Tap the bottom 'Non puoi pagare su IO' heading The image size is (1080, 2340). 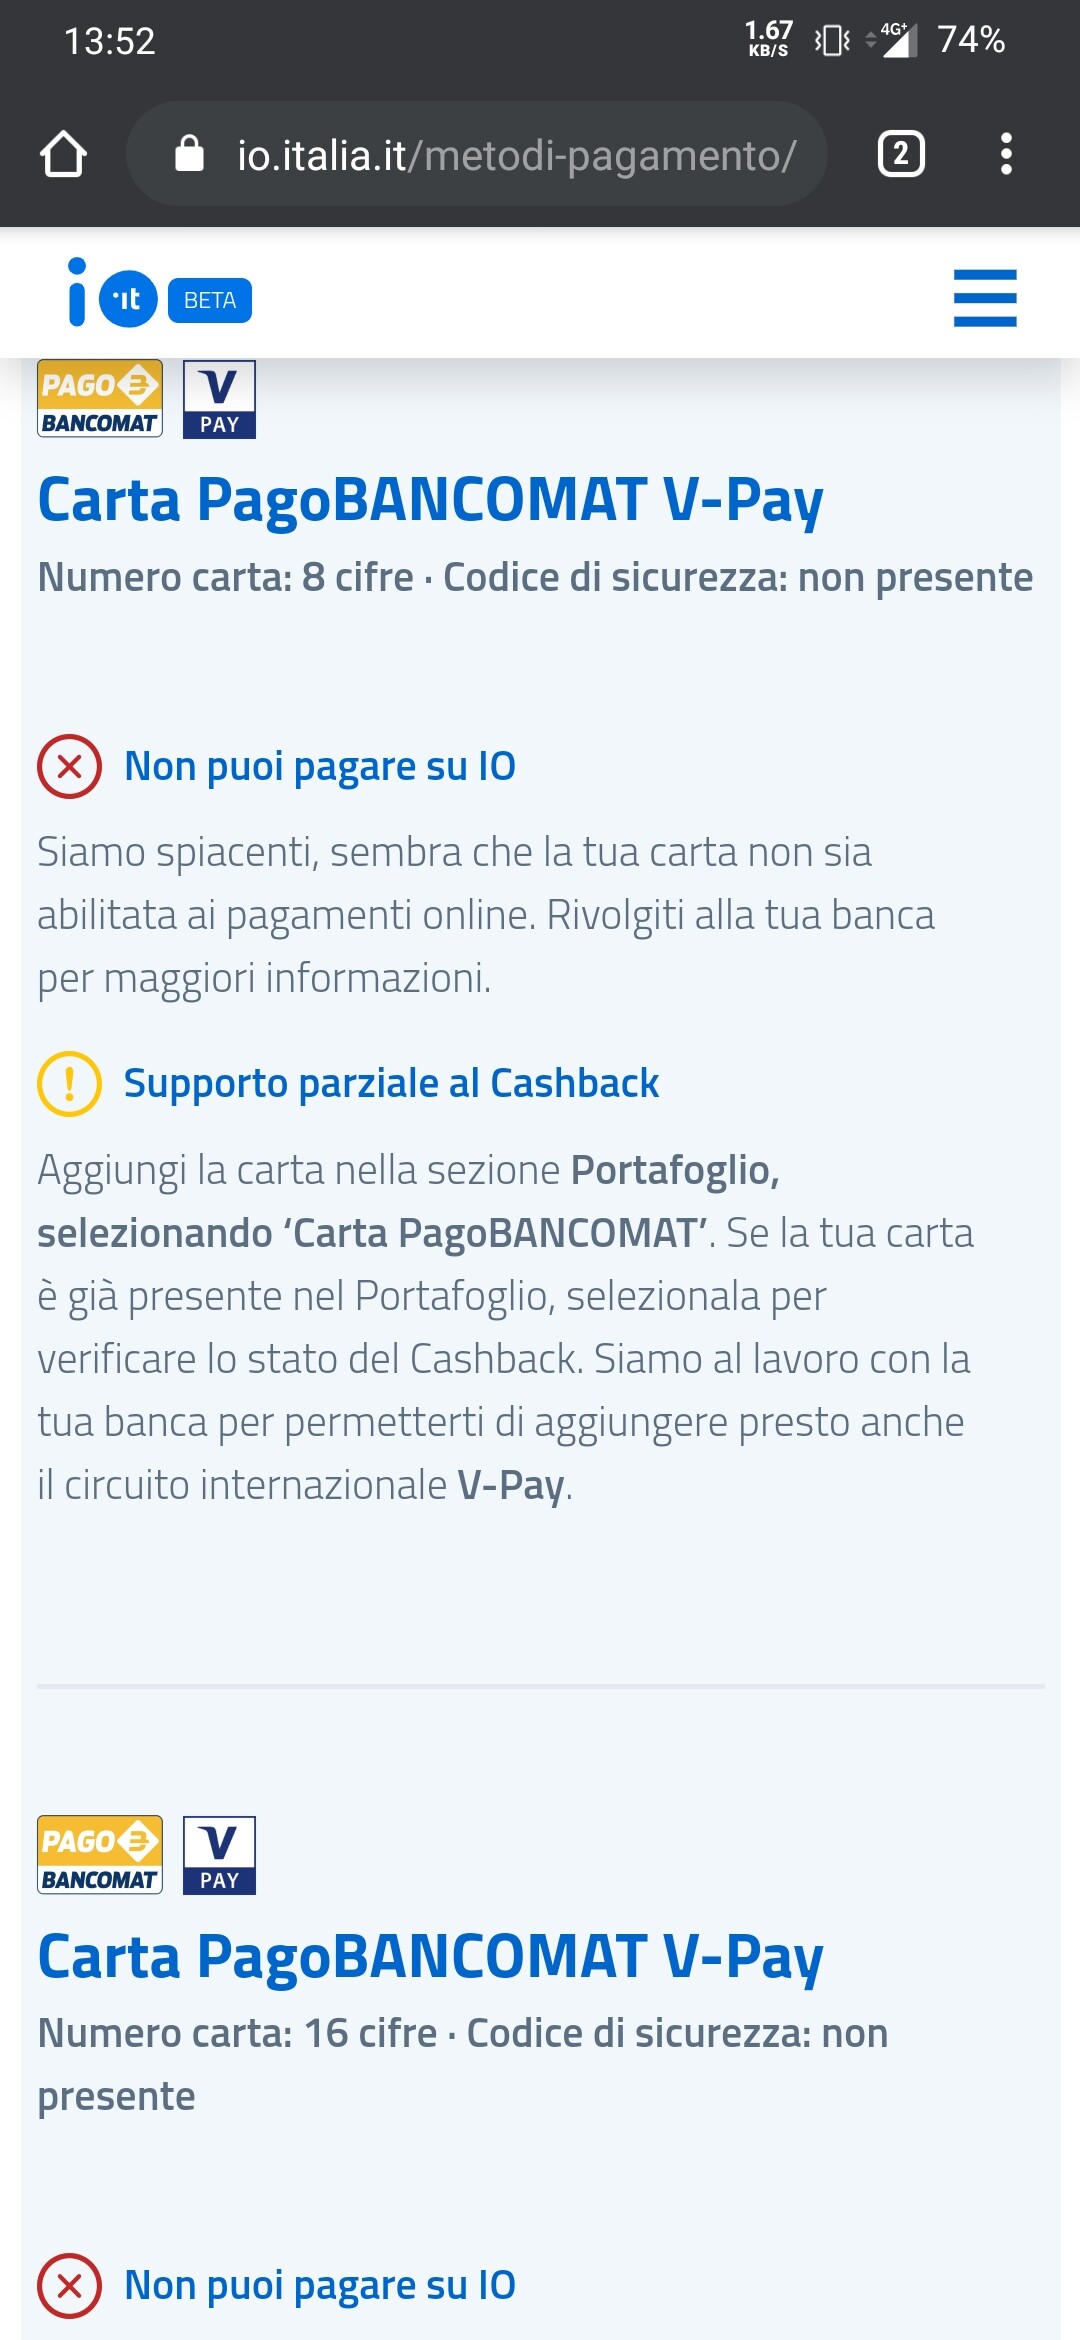tap(320, 2286)
